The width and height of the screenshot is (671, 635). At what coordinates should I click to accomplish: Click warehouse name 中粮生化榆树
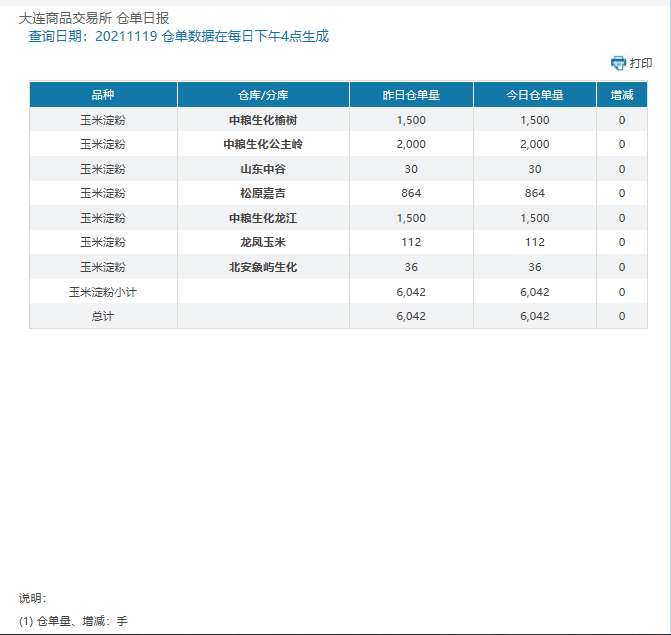point(263,120)
